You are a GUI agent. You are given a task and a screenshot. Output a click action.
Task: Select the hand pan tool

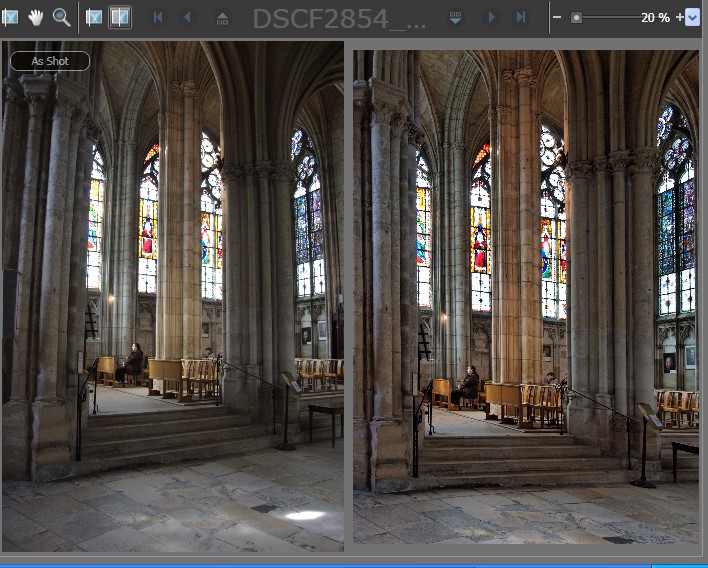tap(35, 18)
